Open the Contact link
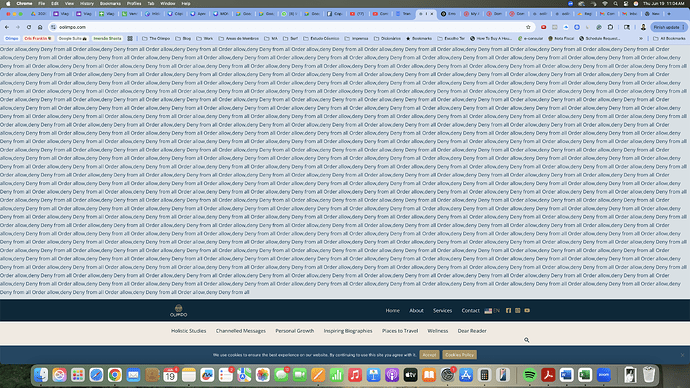The height and width of the screenshot is (388, 690). [470, 311]
